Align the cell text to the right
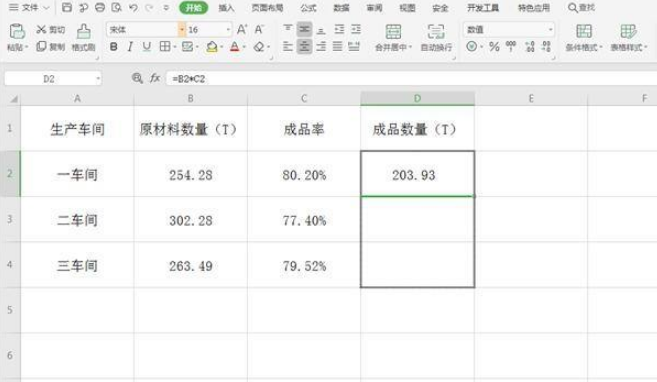The image size is (657, 382). pos(321,46)
